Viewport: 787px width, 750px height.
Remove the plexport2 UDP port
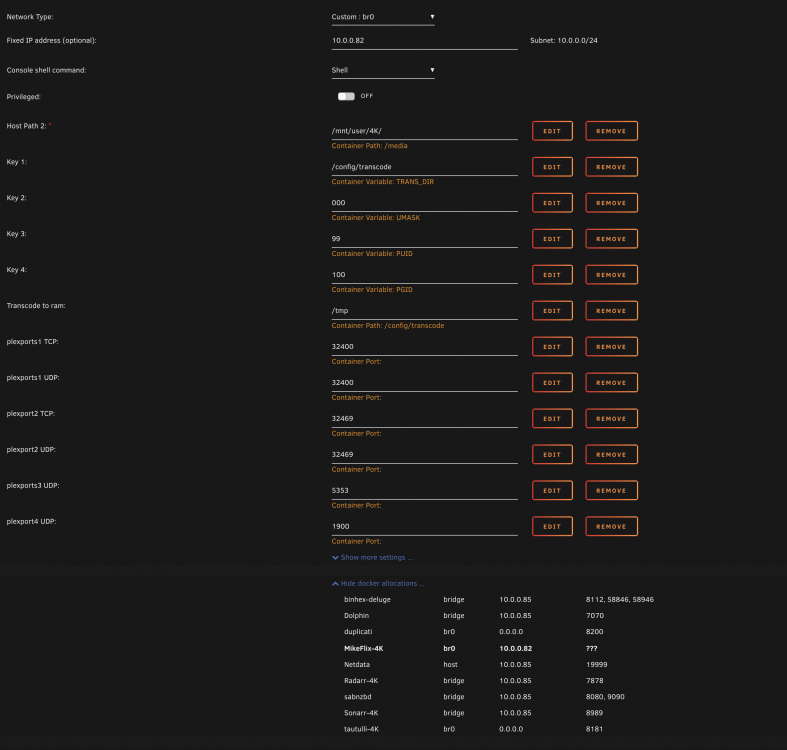pos(611,454)
